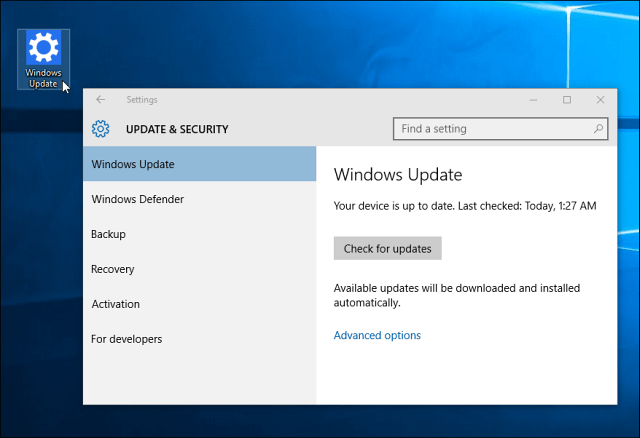Open the Windows Update desktop shortcut

tap(43, 59)
